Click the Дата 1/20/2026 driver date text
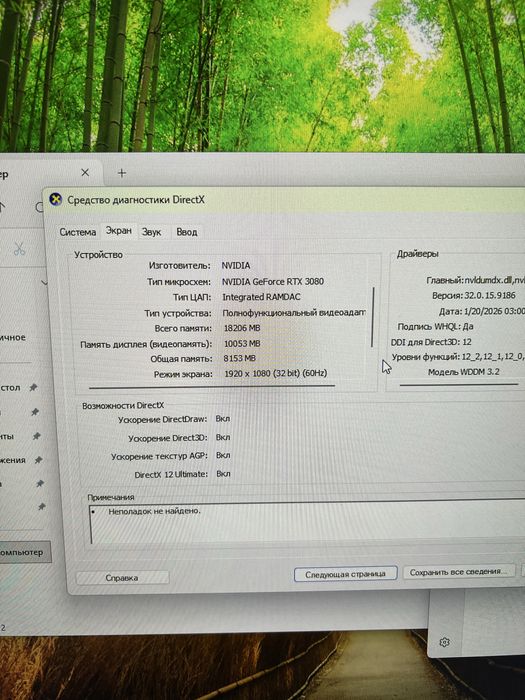525x700 pixels. pyautogui.click(x=482, y=311)
